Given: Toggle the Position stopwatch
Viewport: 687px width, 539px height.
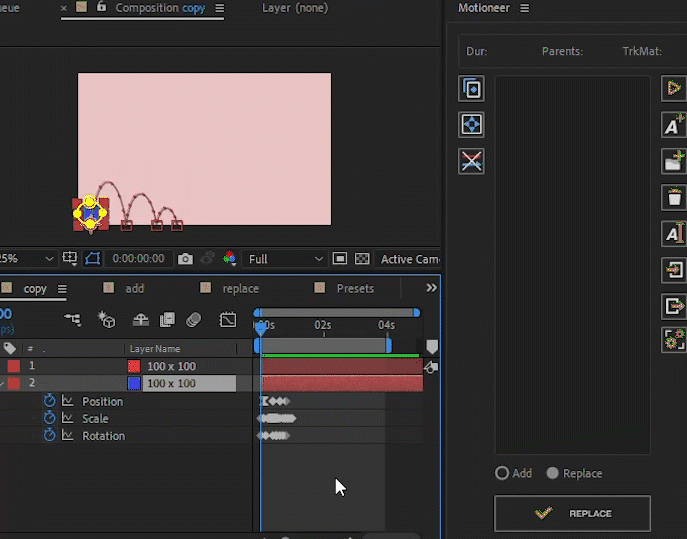Looking at the screenshot, I should click(50, 401).
